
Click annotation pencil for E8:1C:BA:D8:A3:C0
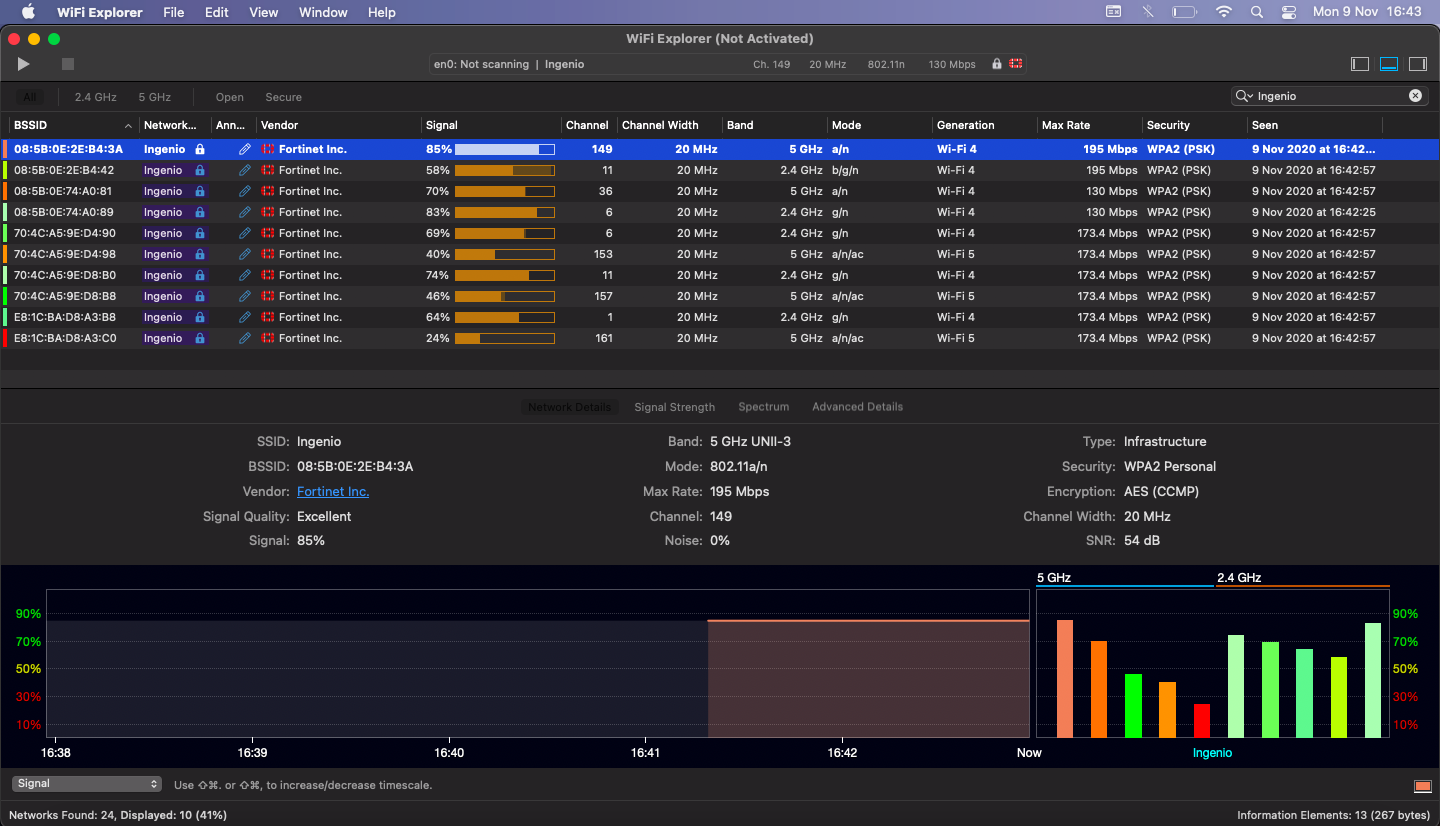point(245,338)
